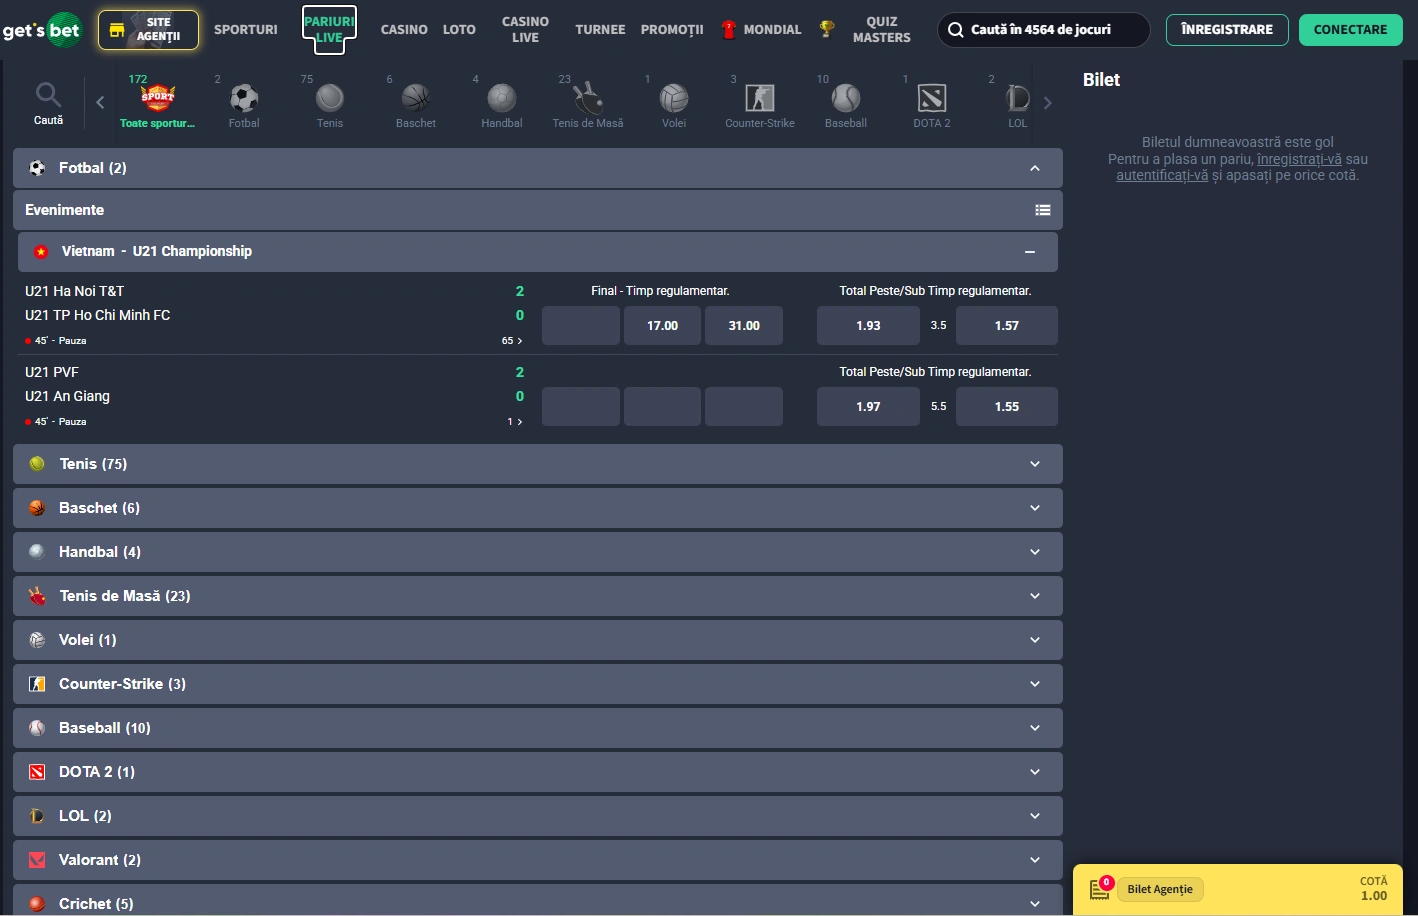Screen dimensions: 1418x916
Task: Expand the LOL (2) section
Action: click(x=538, y=816)
